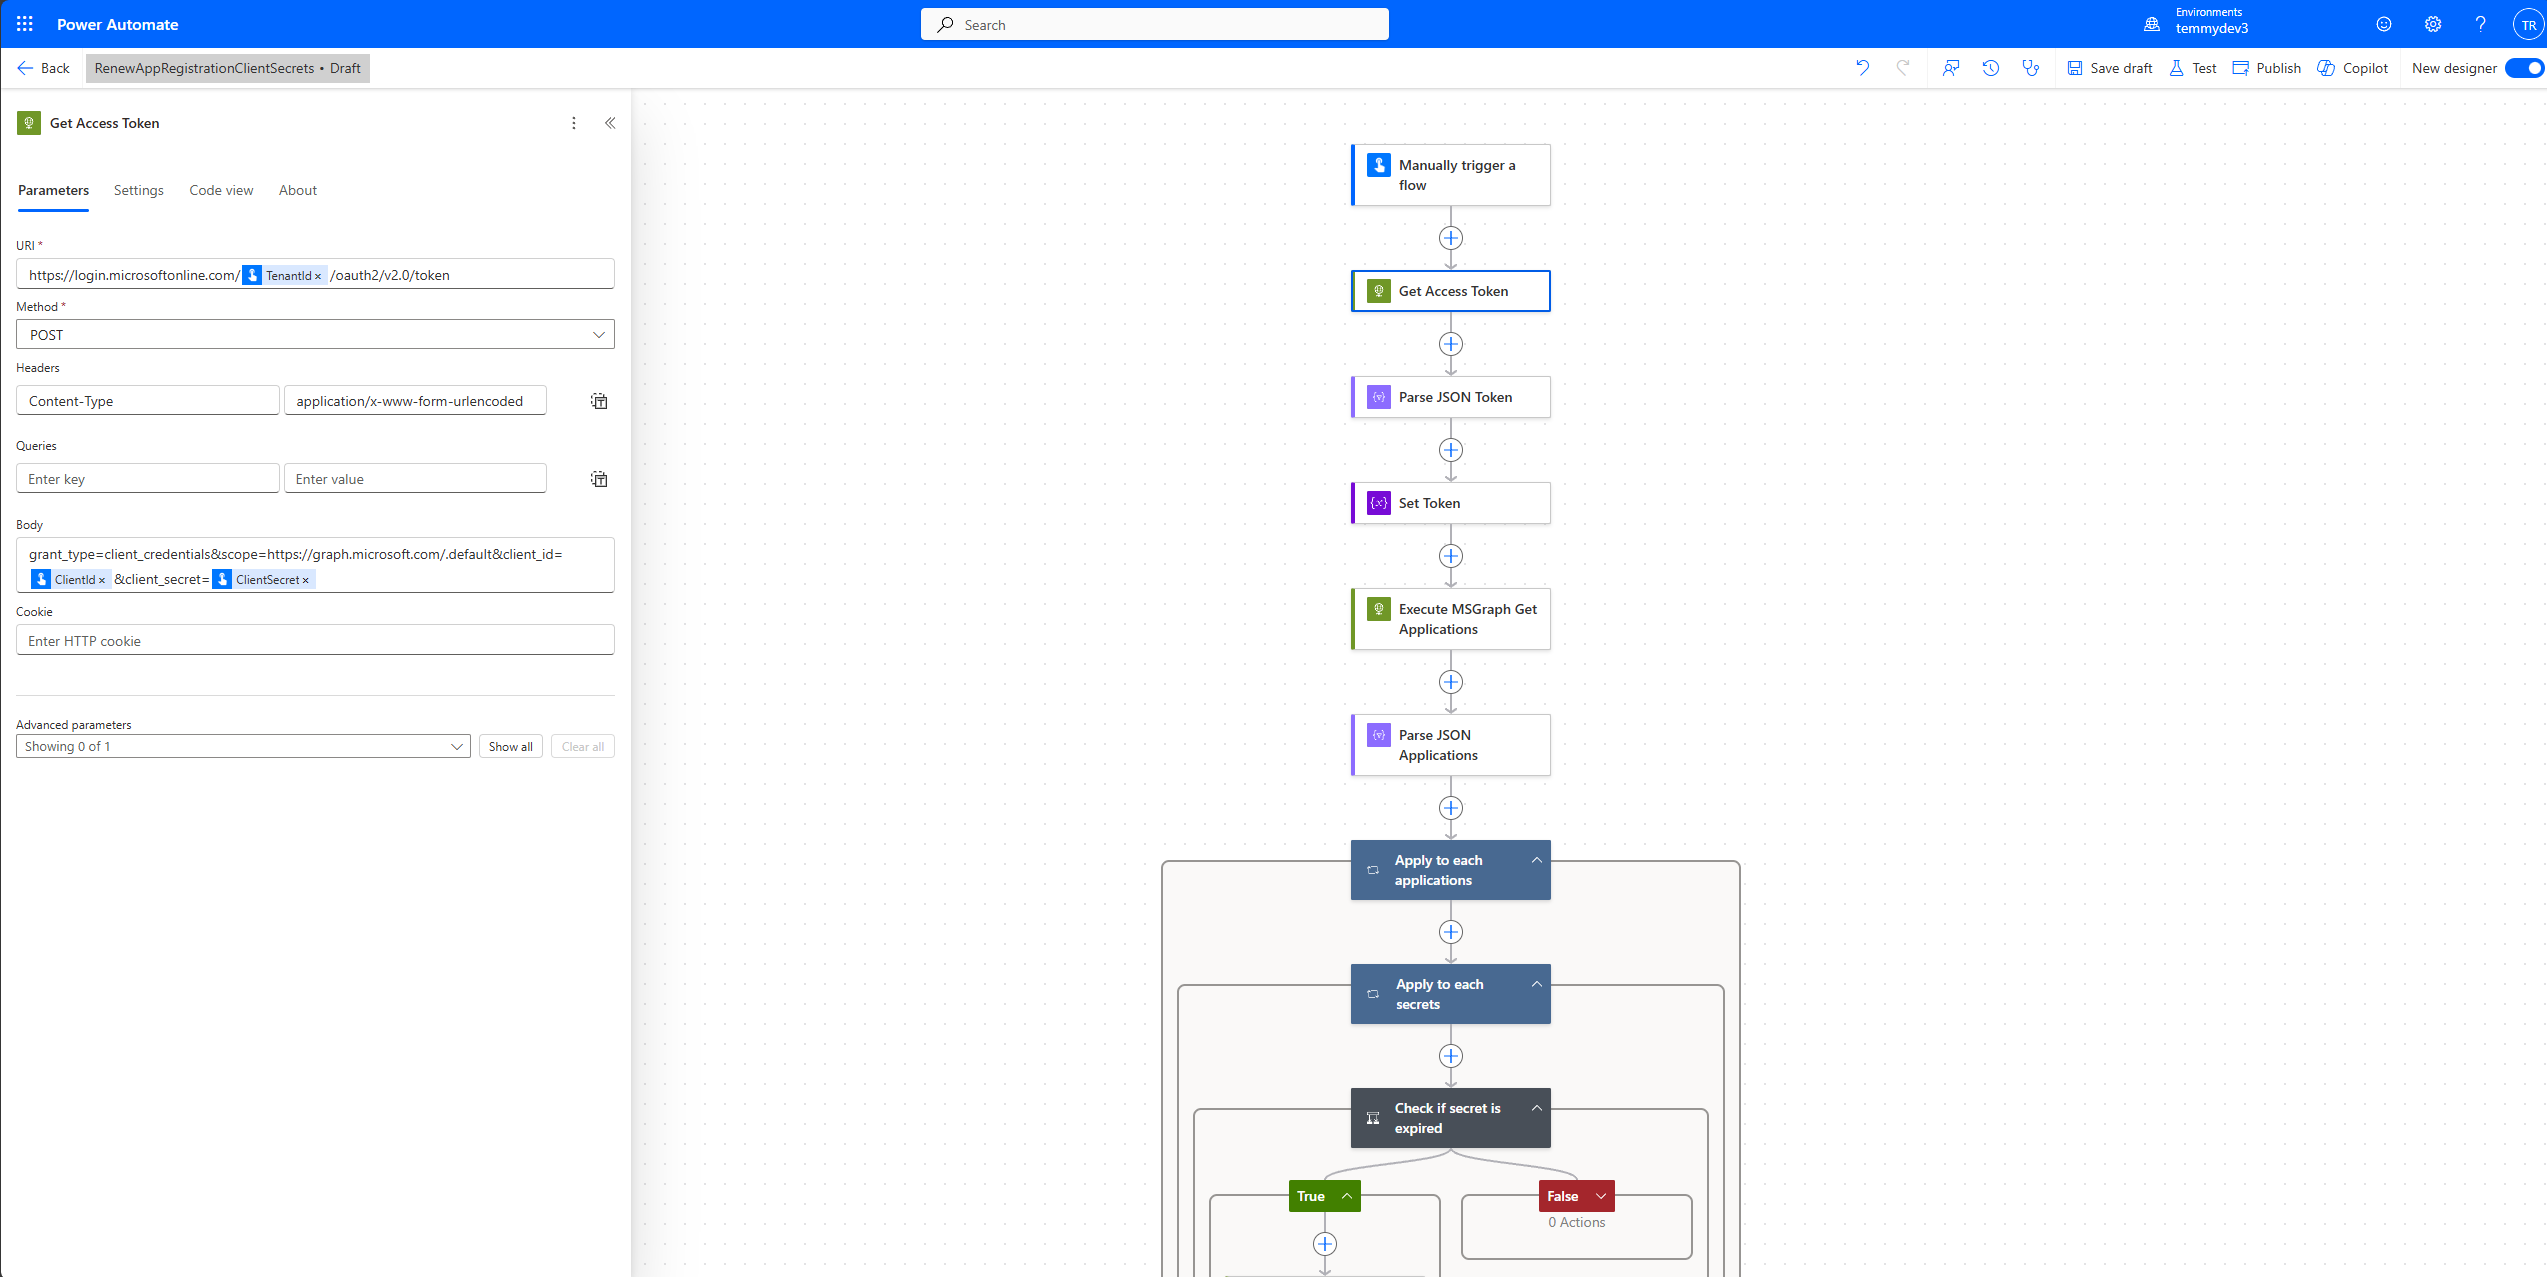Image resolution: width=2547 pixels, height=1277 pixels.
Task: Select the Parse JSON Token action card
Action: point(1451,397)
